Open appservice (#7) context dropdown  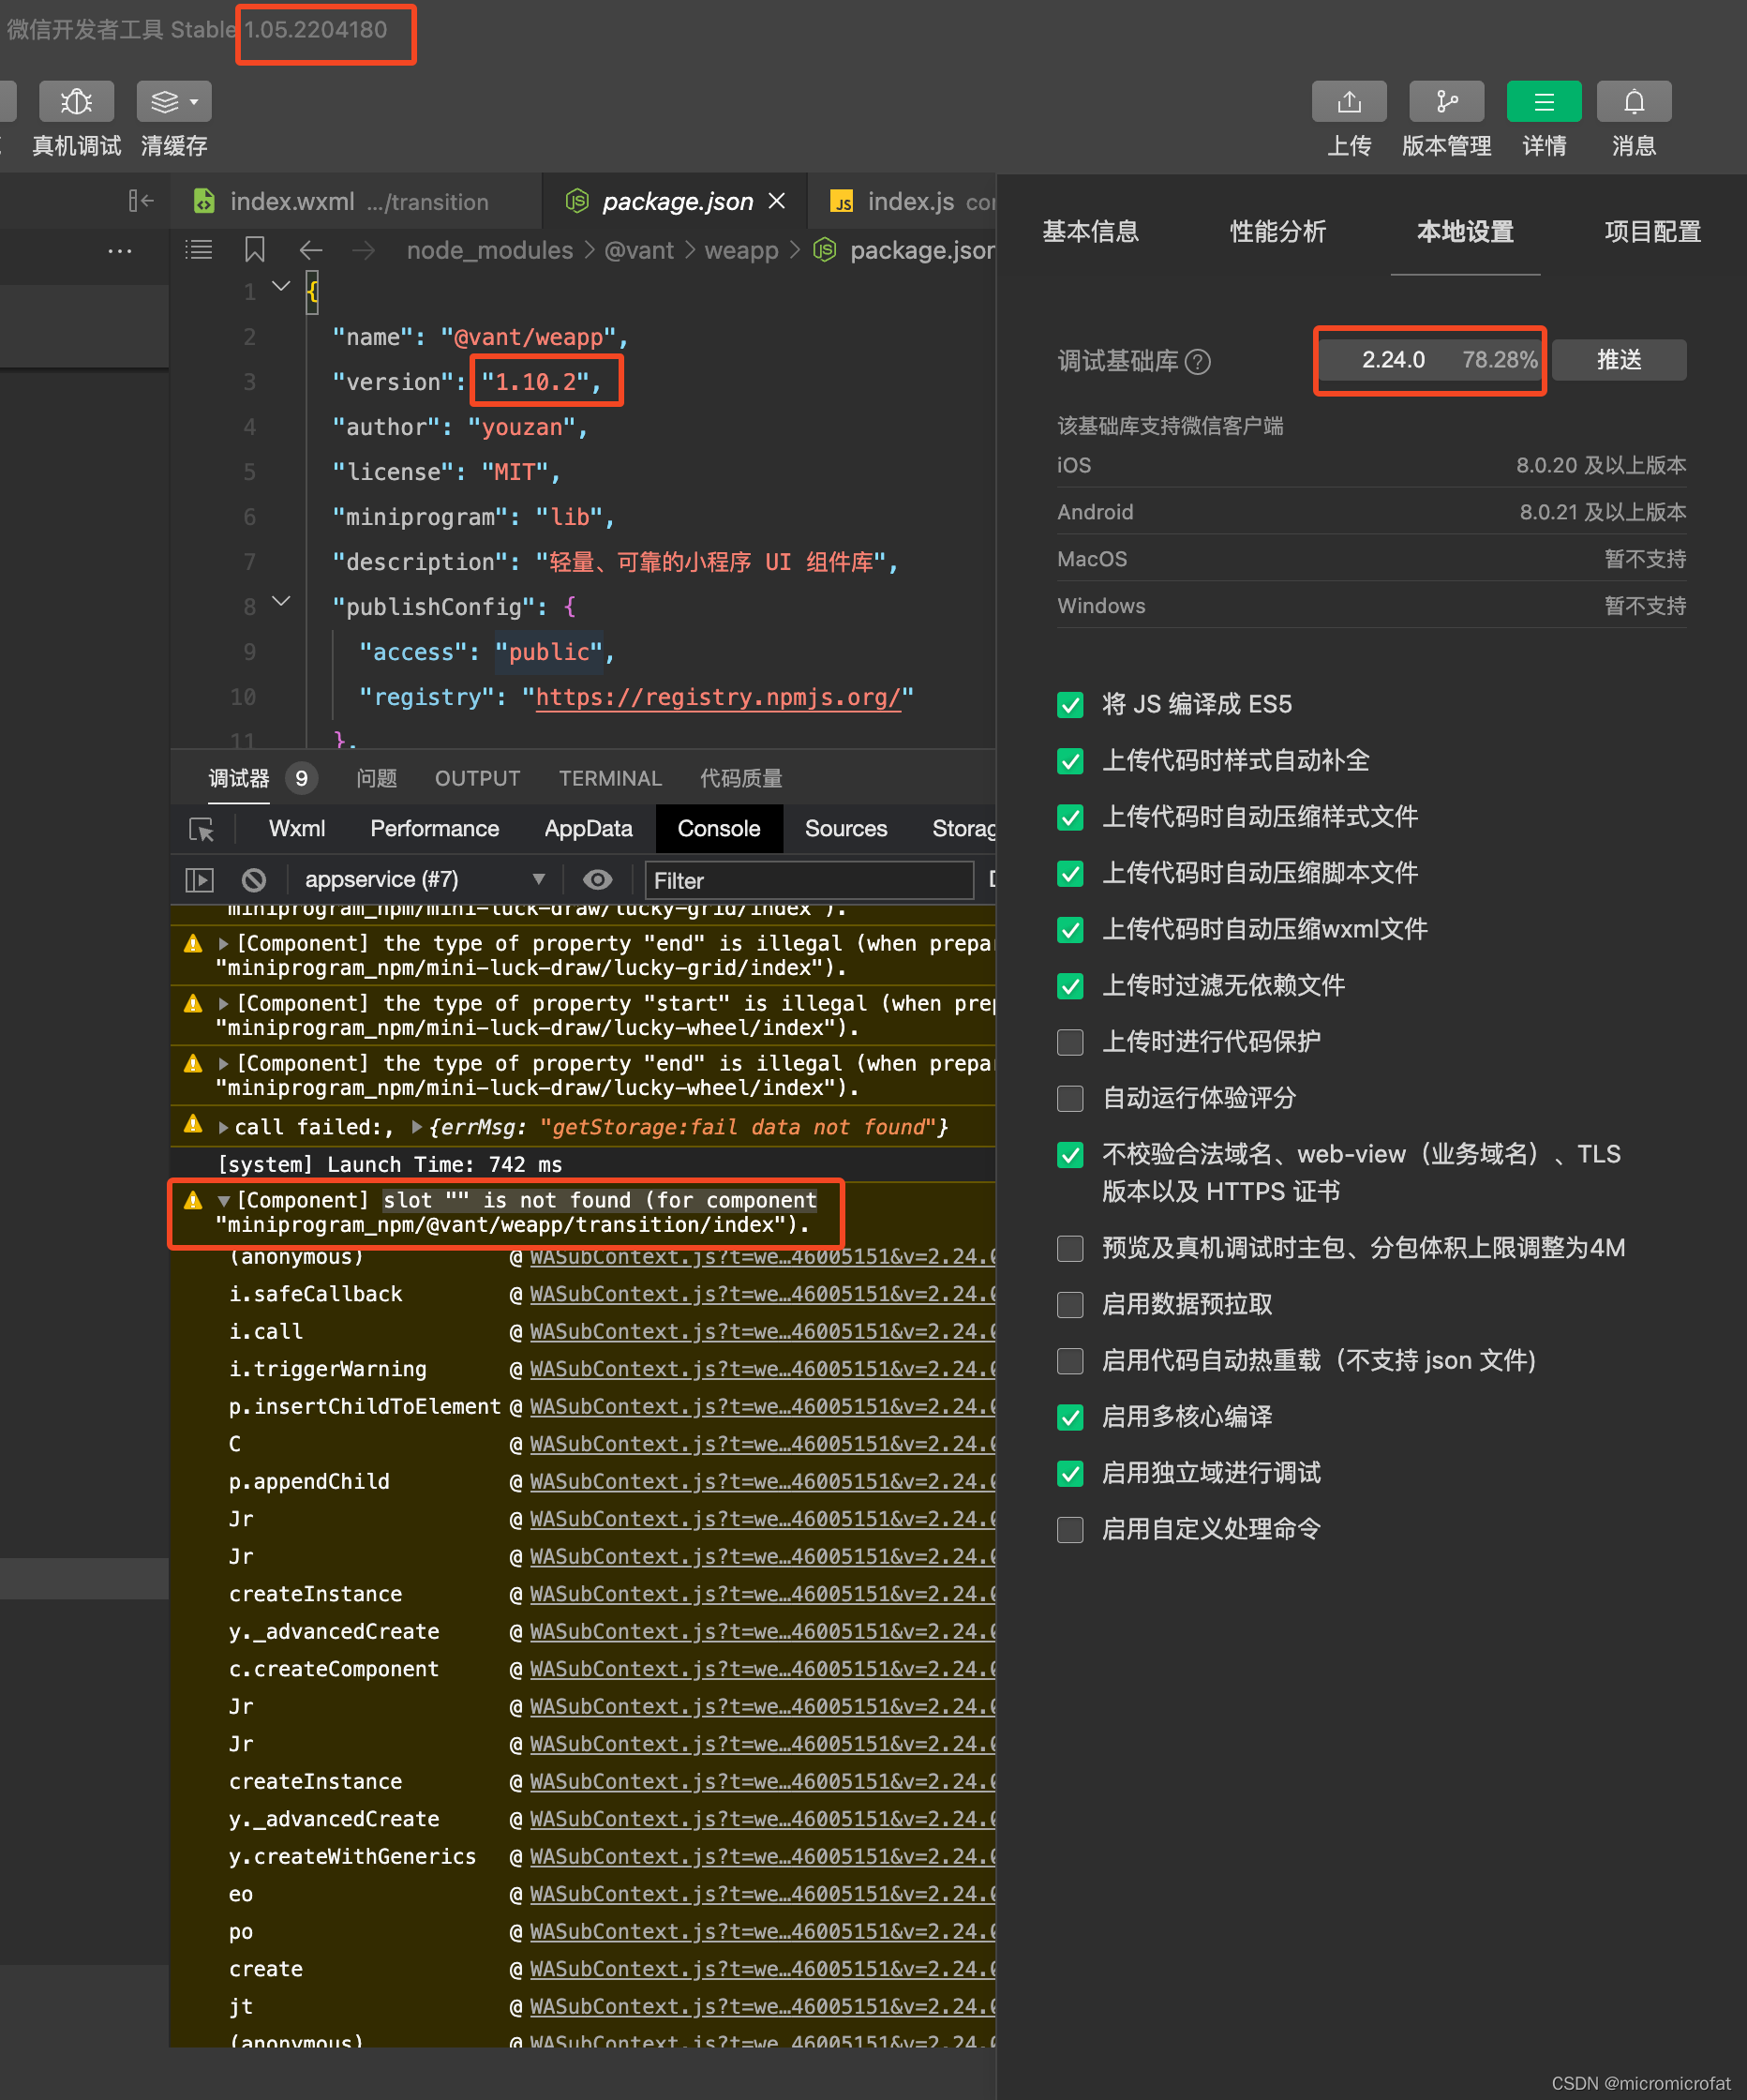(x=425, y=880)
